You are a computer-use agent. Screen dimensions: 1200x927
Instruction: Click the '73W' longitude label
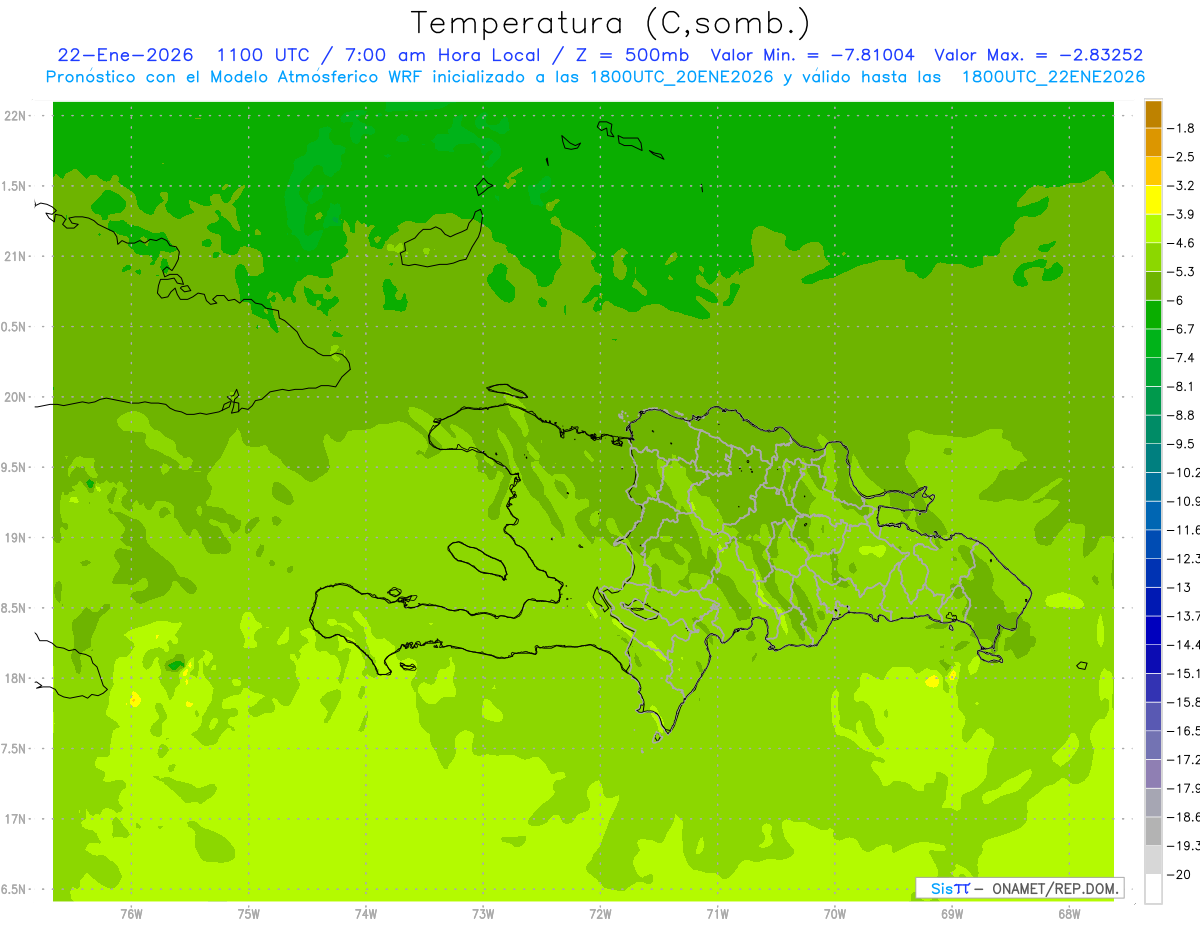tap(483, 913)
